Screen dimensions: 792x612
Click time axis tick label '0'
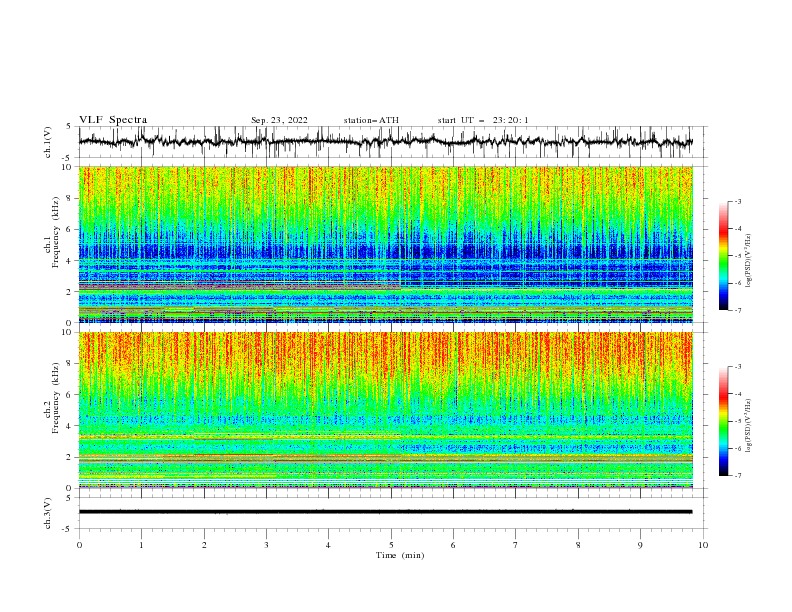pos(79,545)
